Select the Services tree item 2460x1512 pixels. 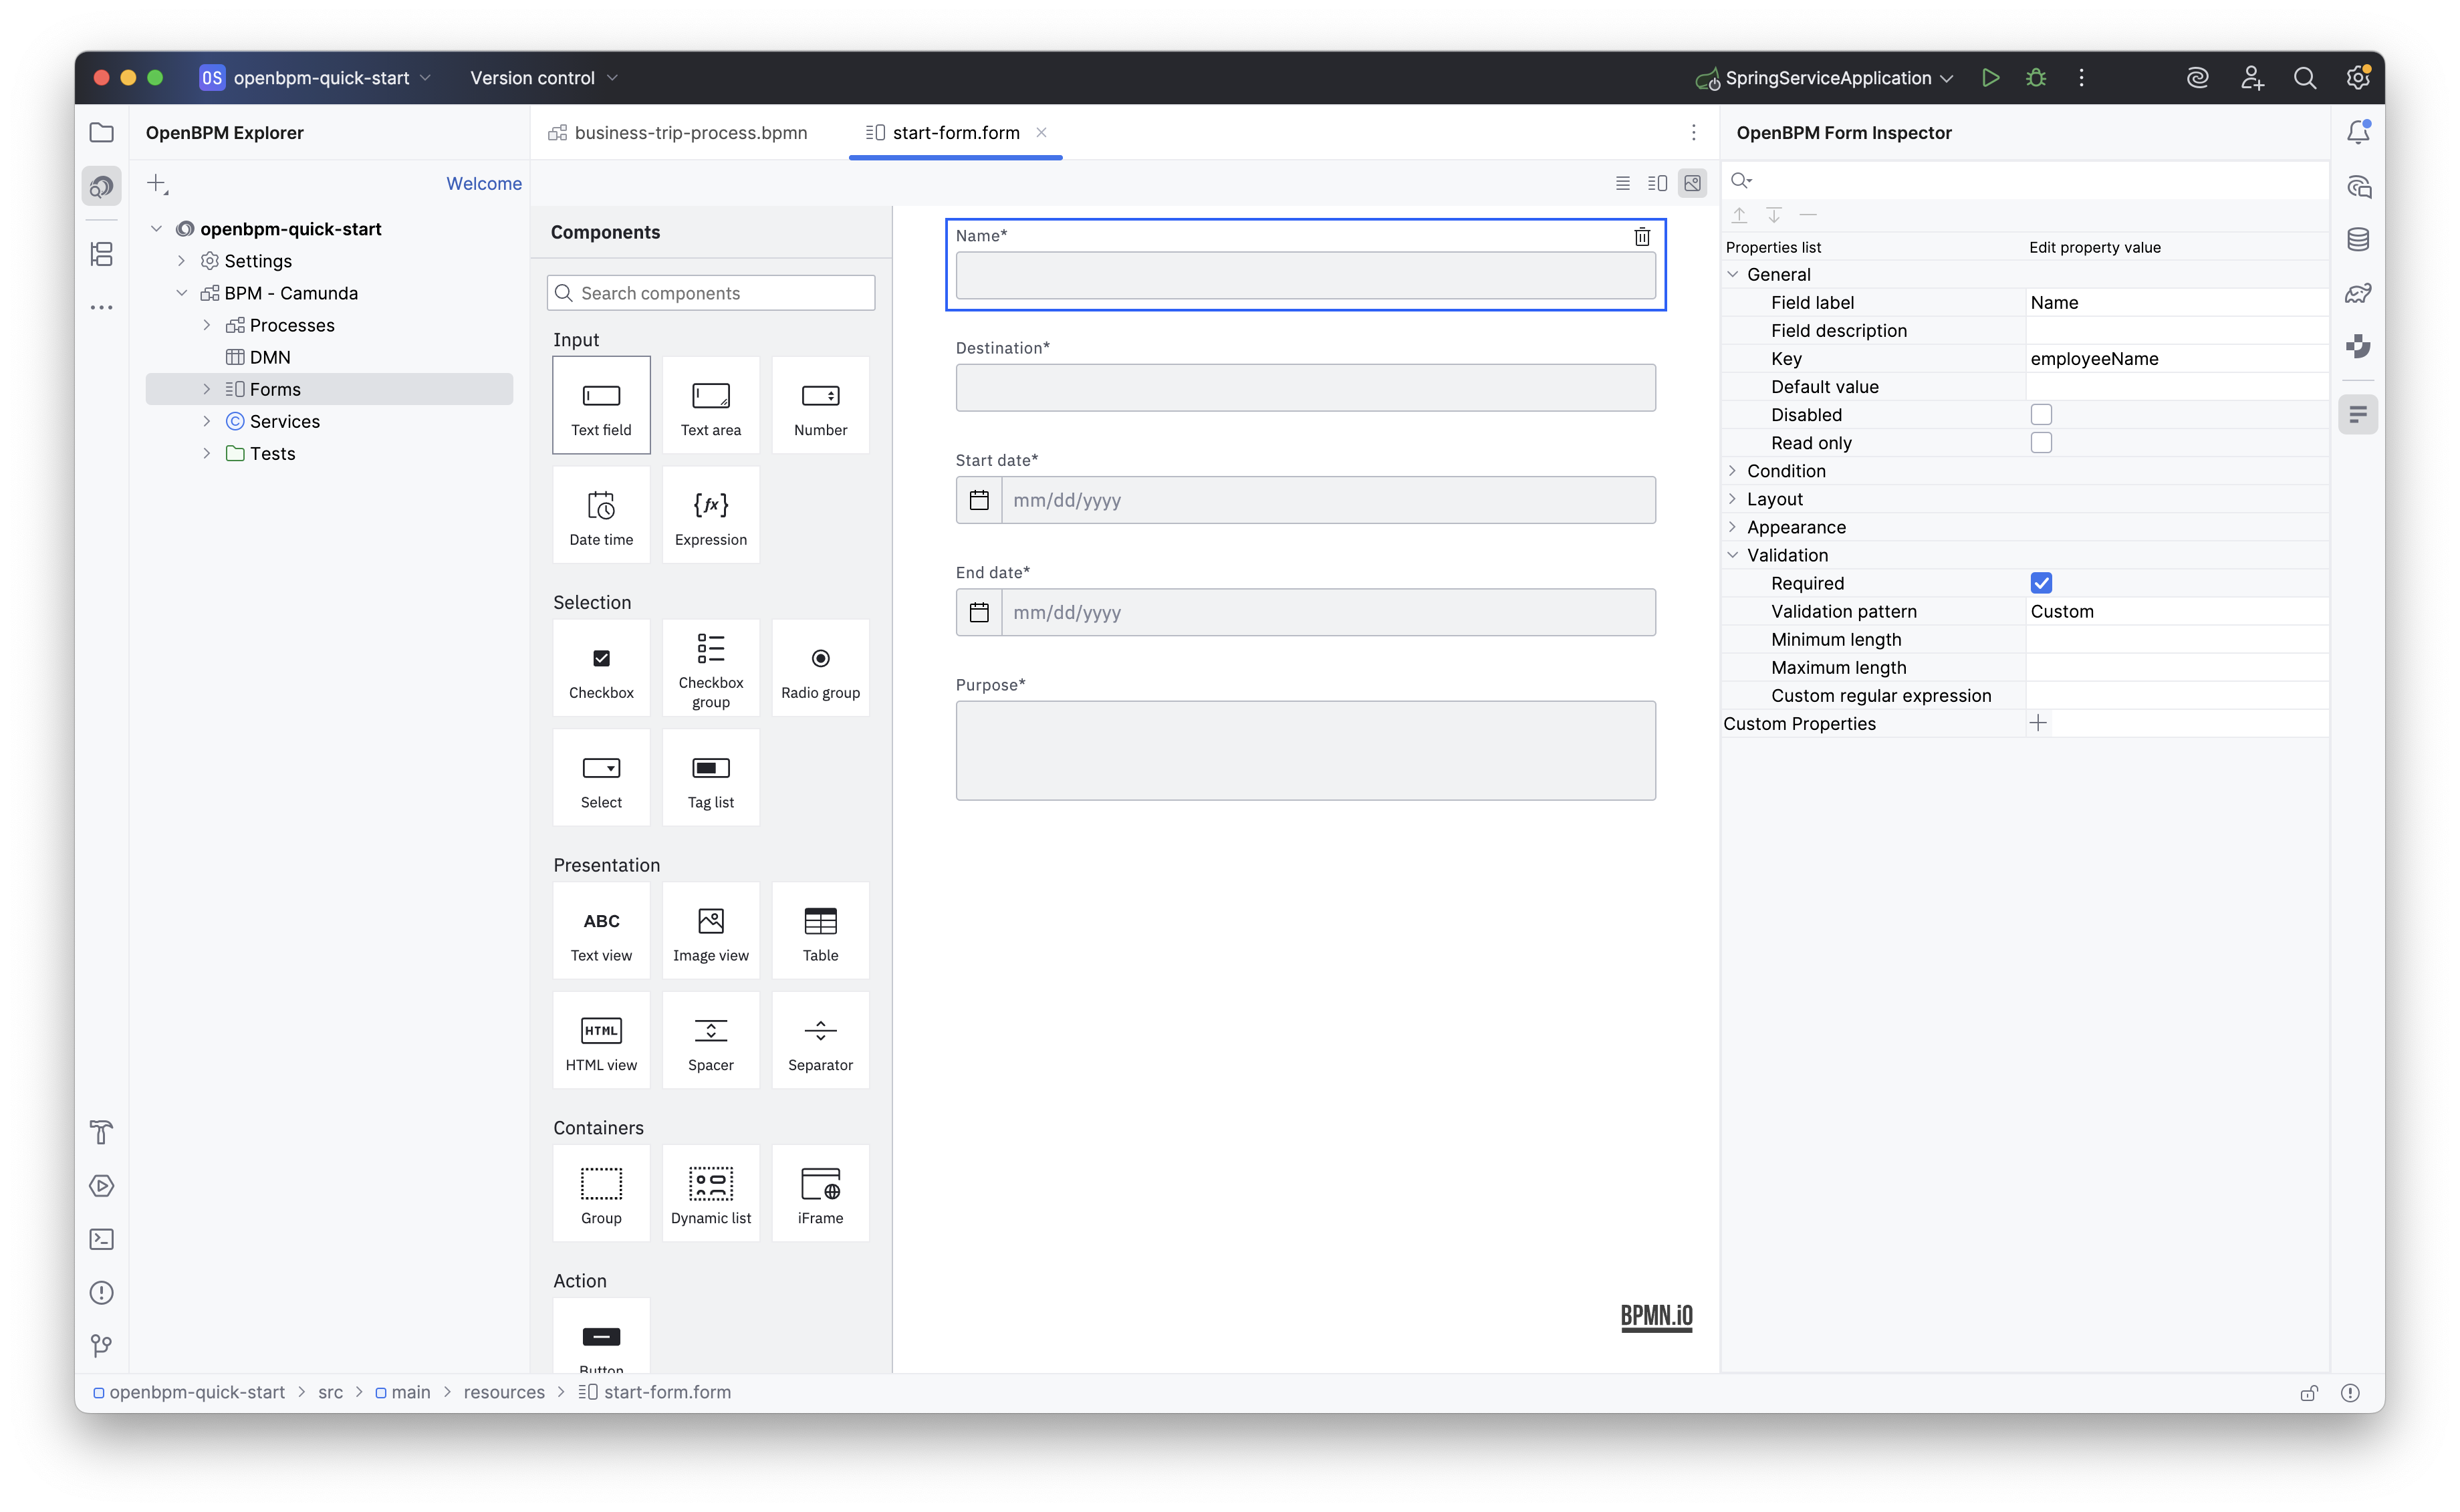point(284,422)
